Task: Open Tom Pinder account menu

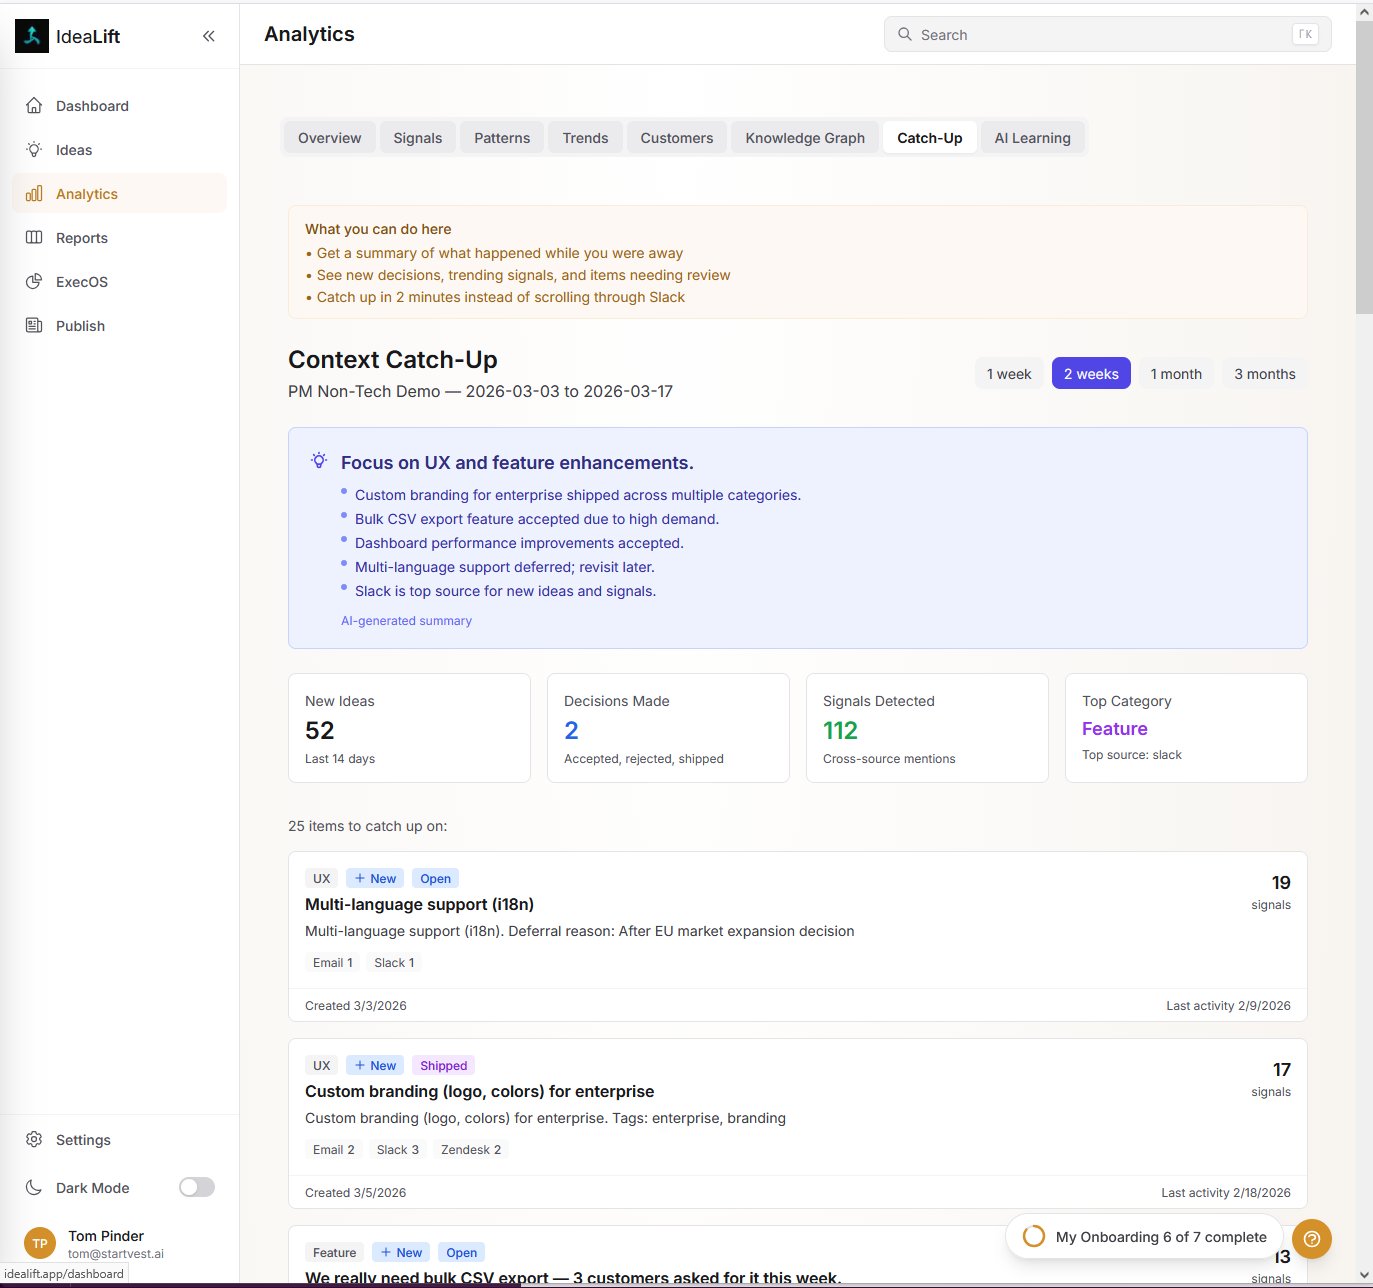Action: tap(106, 1244)
